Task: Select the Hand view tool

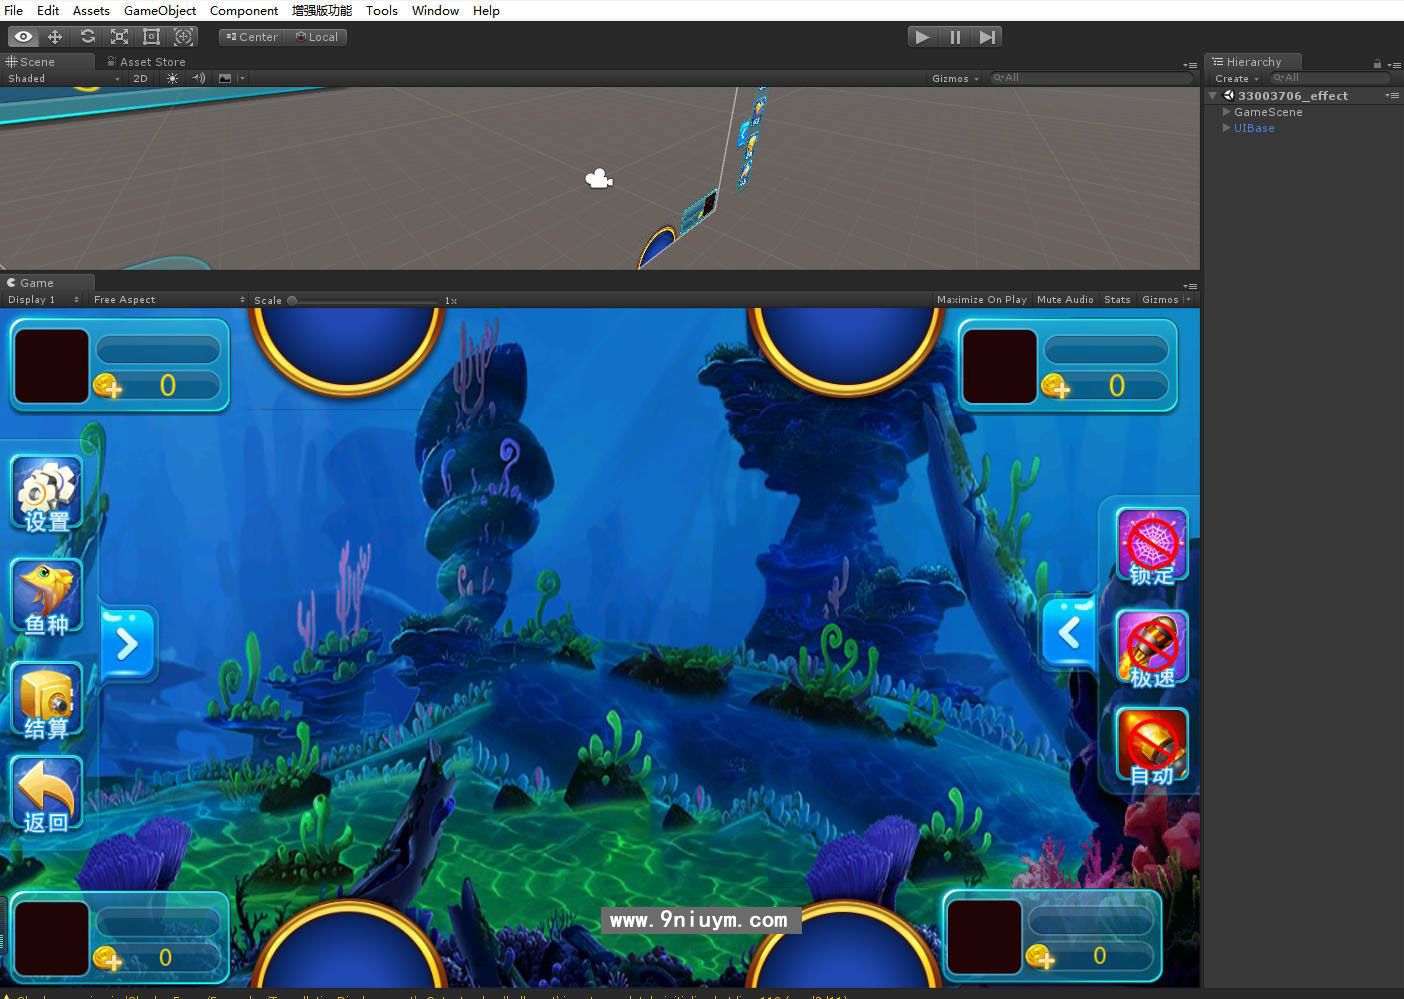Action: pyautogui.click(x=23, y=37)
